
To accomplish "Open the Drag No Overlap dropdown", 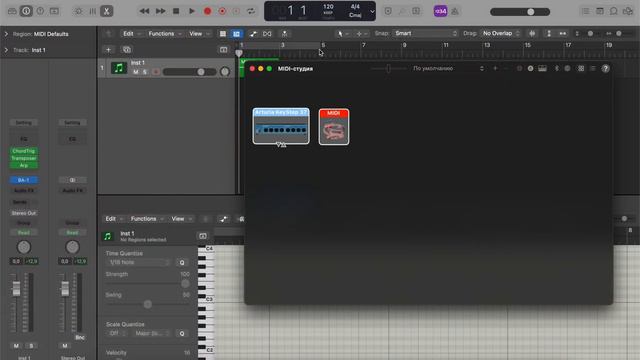I will [x=501, y=33].
